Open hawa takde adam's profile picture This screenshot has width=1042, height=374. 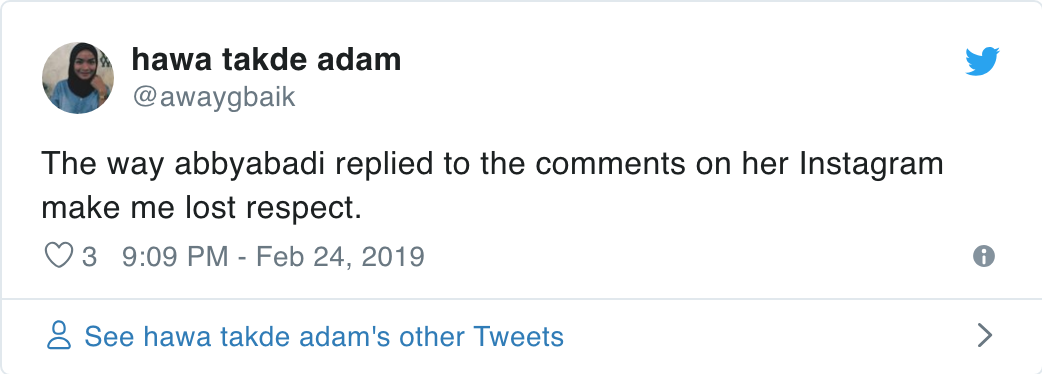pyautogui.click(x=78, y=78)
